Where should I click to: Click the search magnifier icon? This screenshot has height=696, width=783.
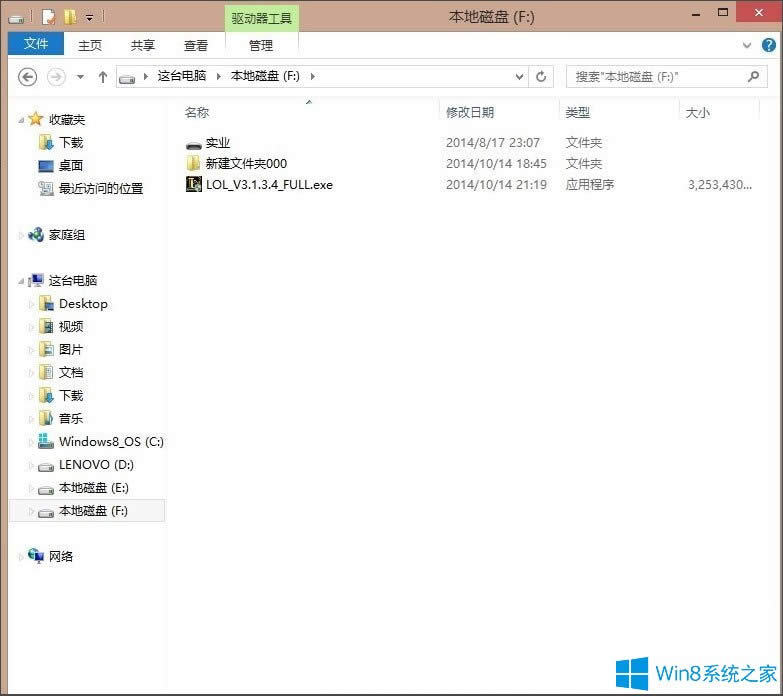(753, 76)
